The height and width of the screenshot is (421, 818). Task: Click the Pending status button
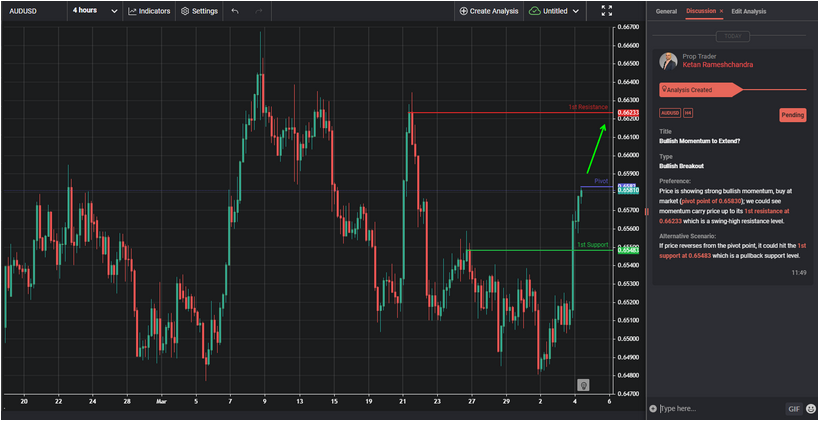click(x=792, y=115)
